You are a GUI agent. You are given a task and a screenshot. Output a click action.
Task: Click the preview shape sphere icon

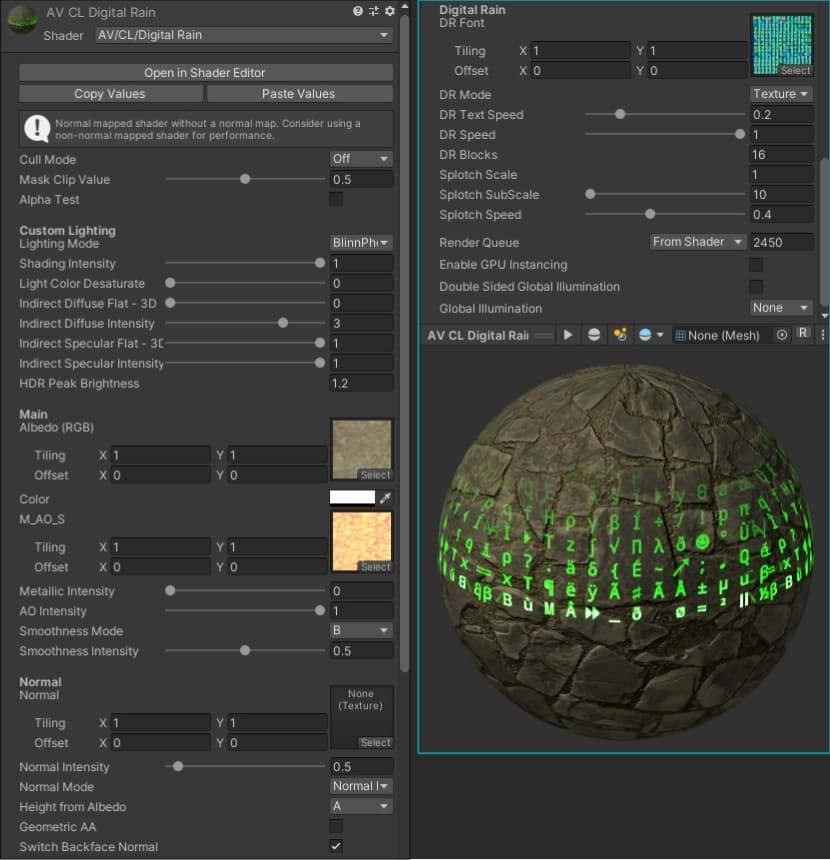click(594, 335)
